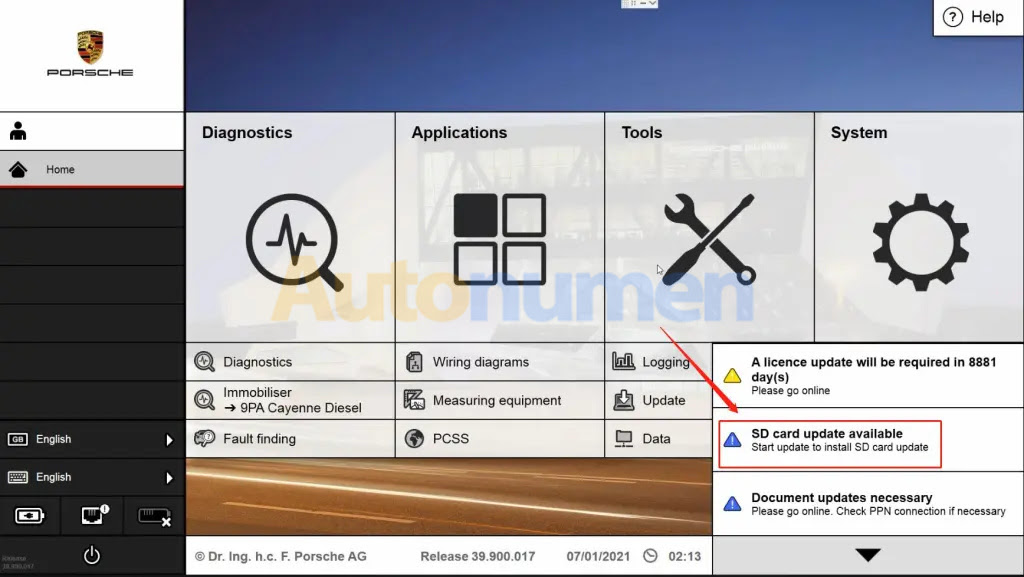
Task: Click the power button icon
Action: 92,555
